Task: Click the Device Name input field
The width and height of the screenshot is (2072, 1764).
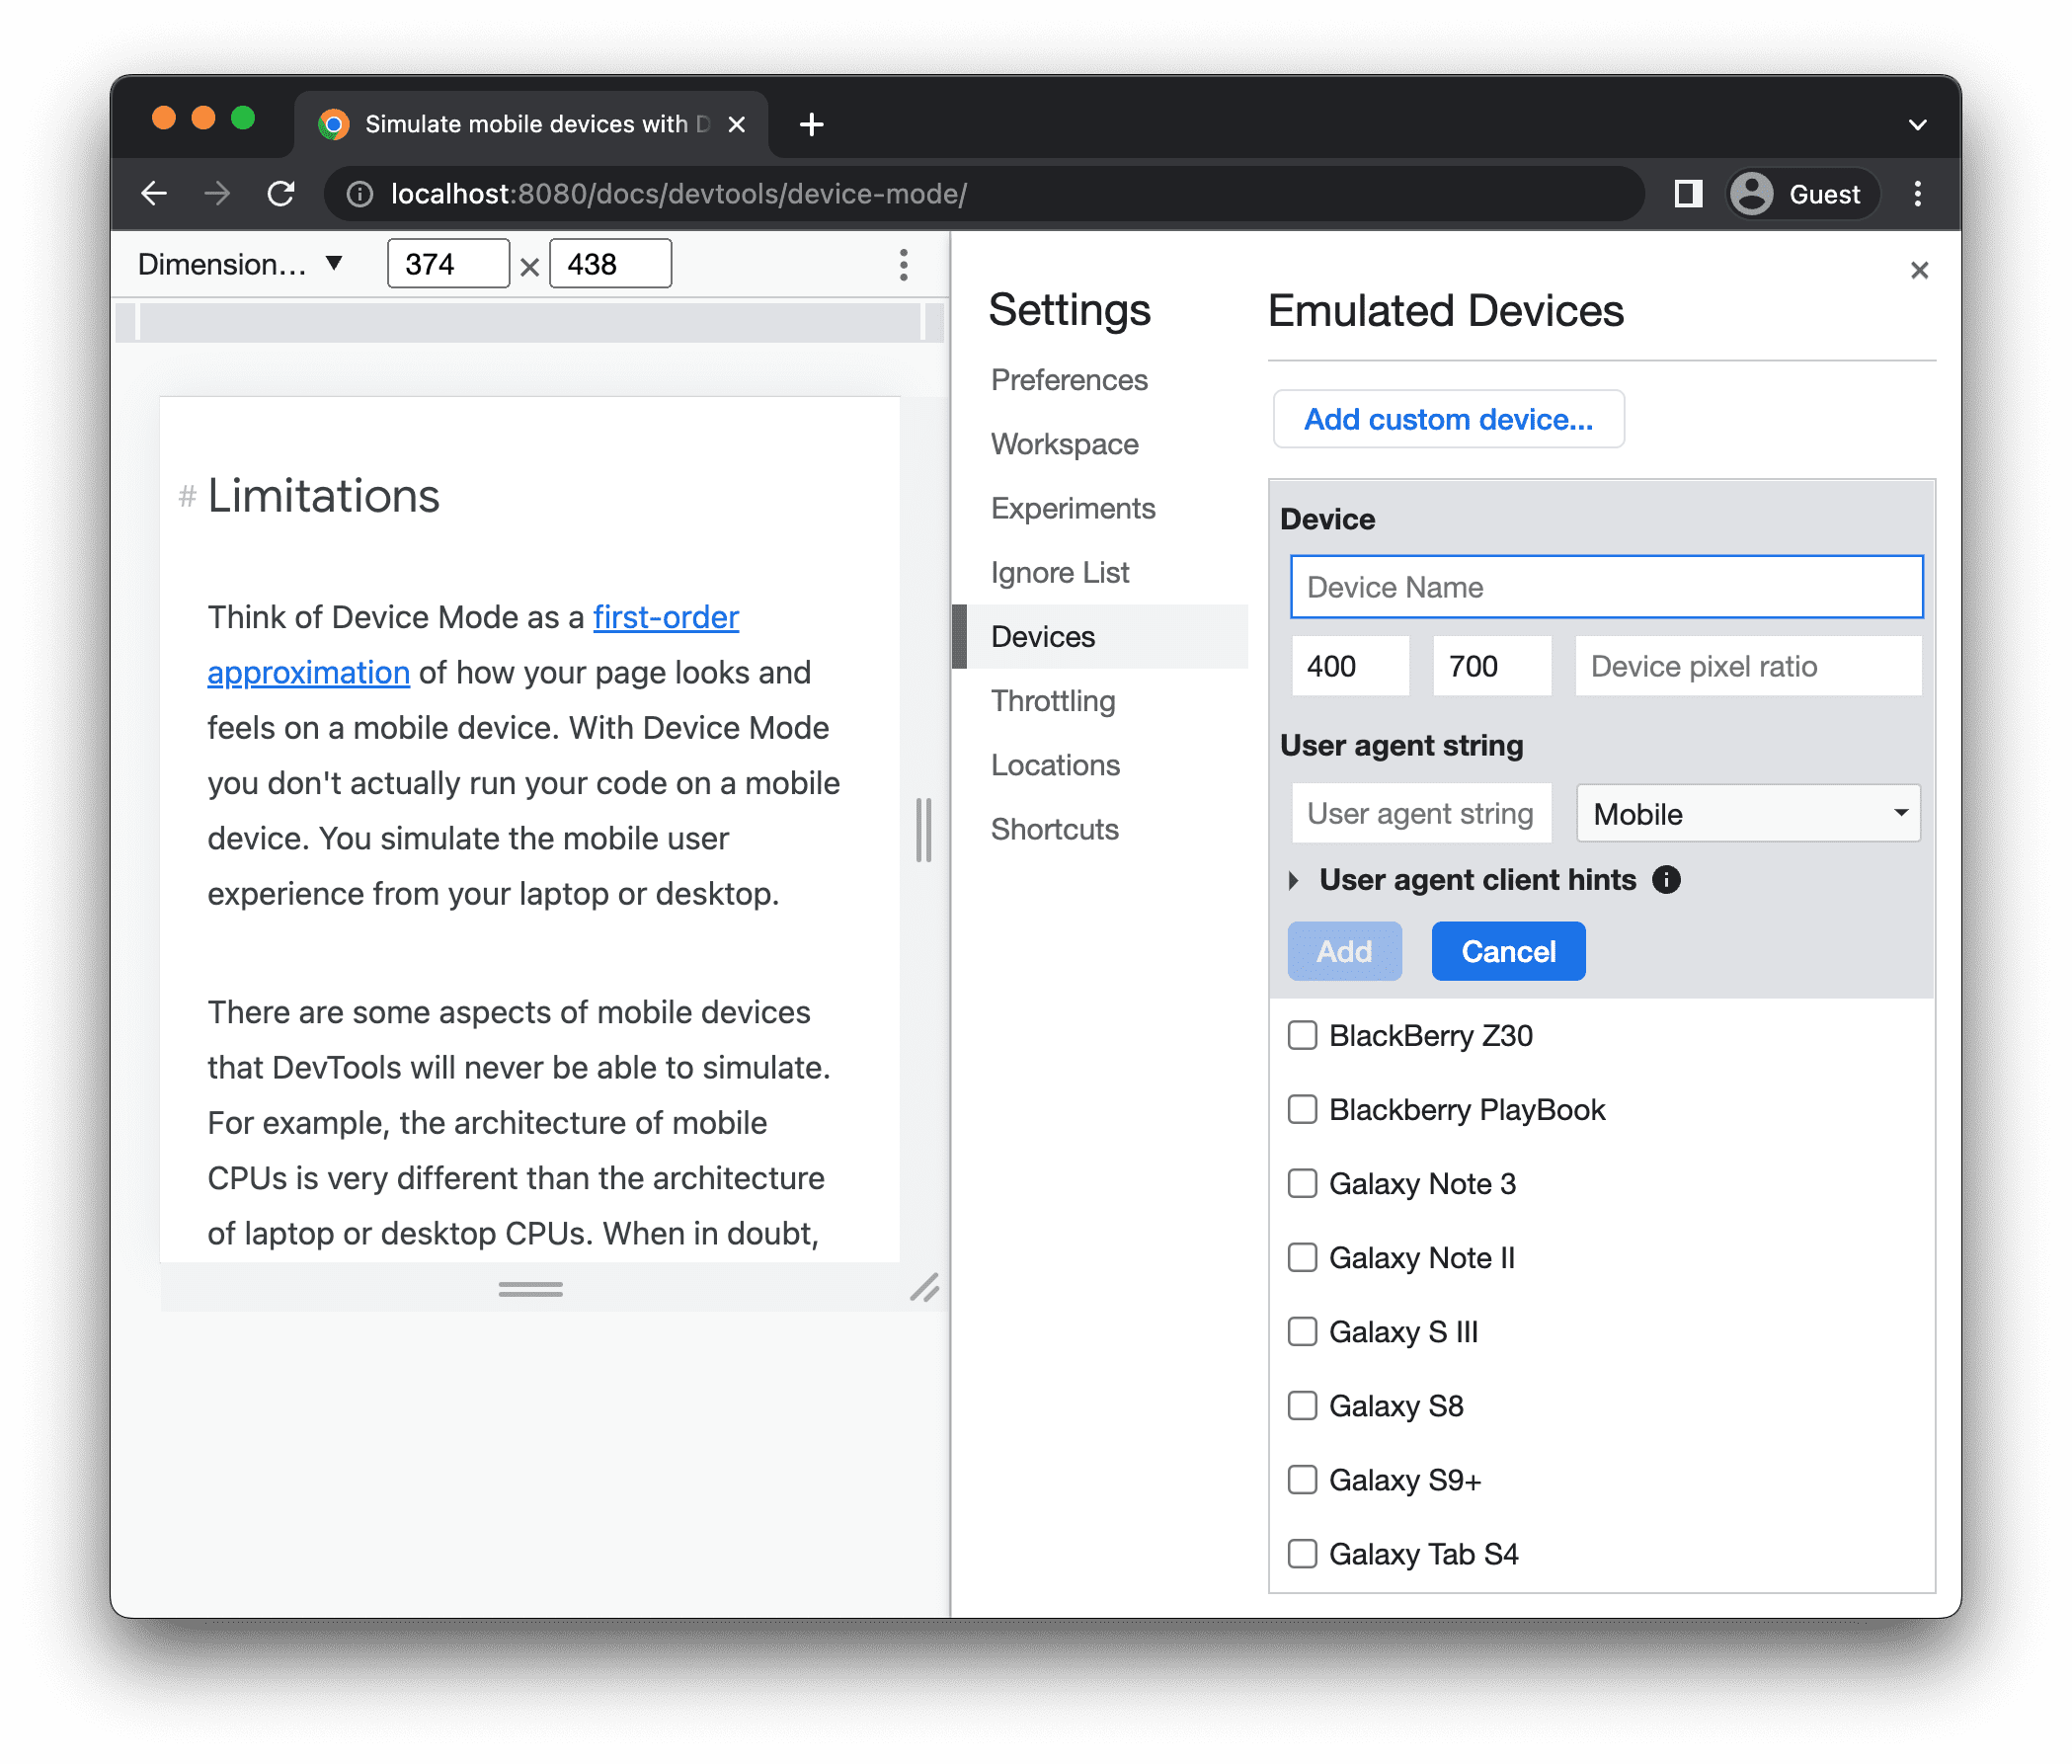Action: coord(1601,587)
